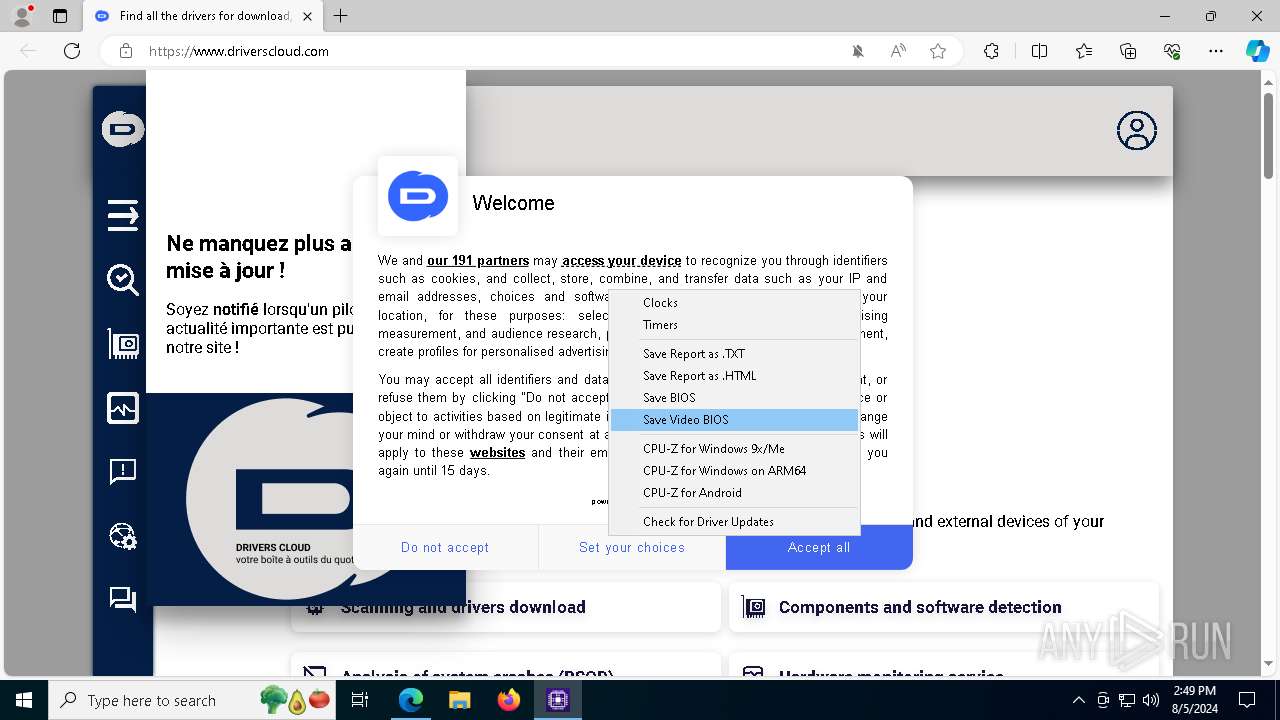This screenshot has width=1280, height=720.
Task: Open CPU-Z app on taskbar
Action: (x=557, y=700)
